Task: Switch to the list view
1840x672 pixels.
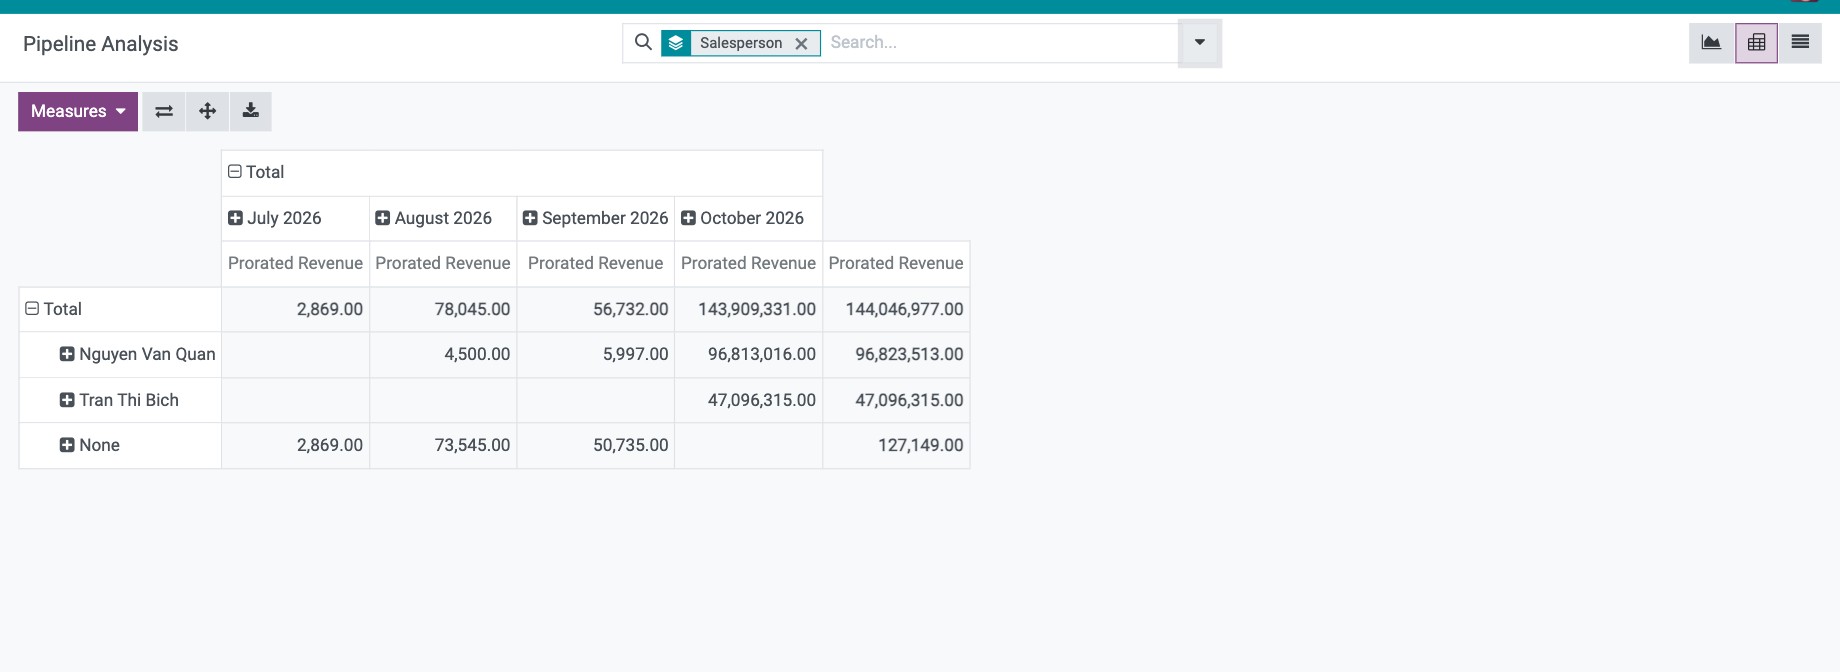Action: click(1800, 43)
